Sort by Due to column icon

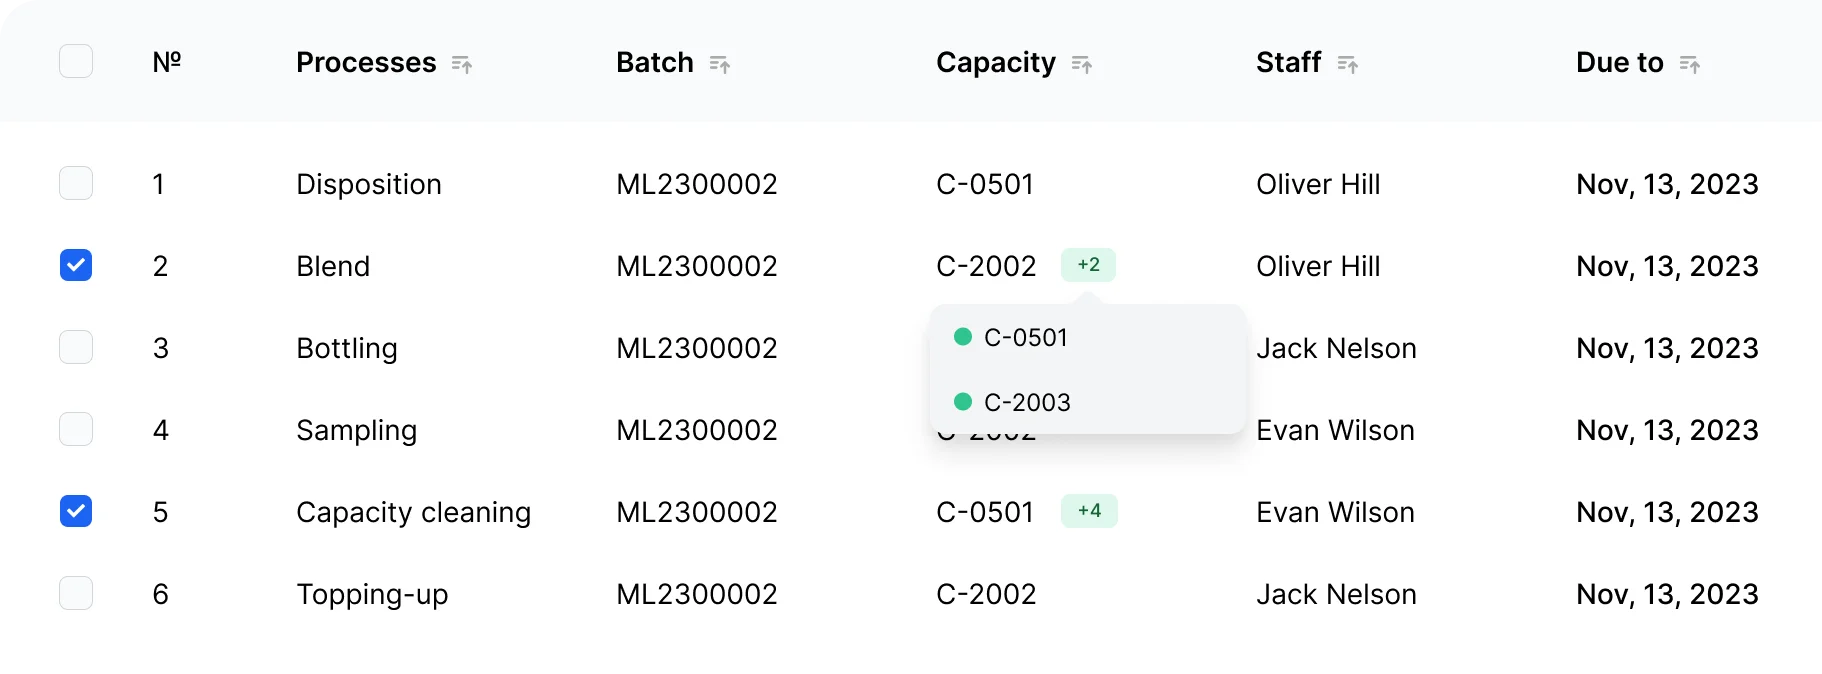click(x=1690, y=64)
